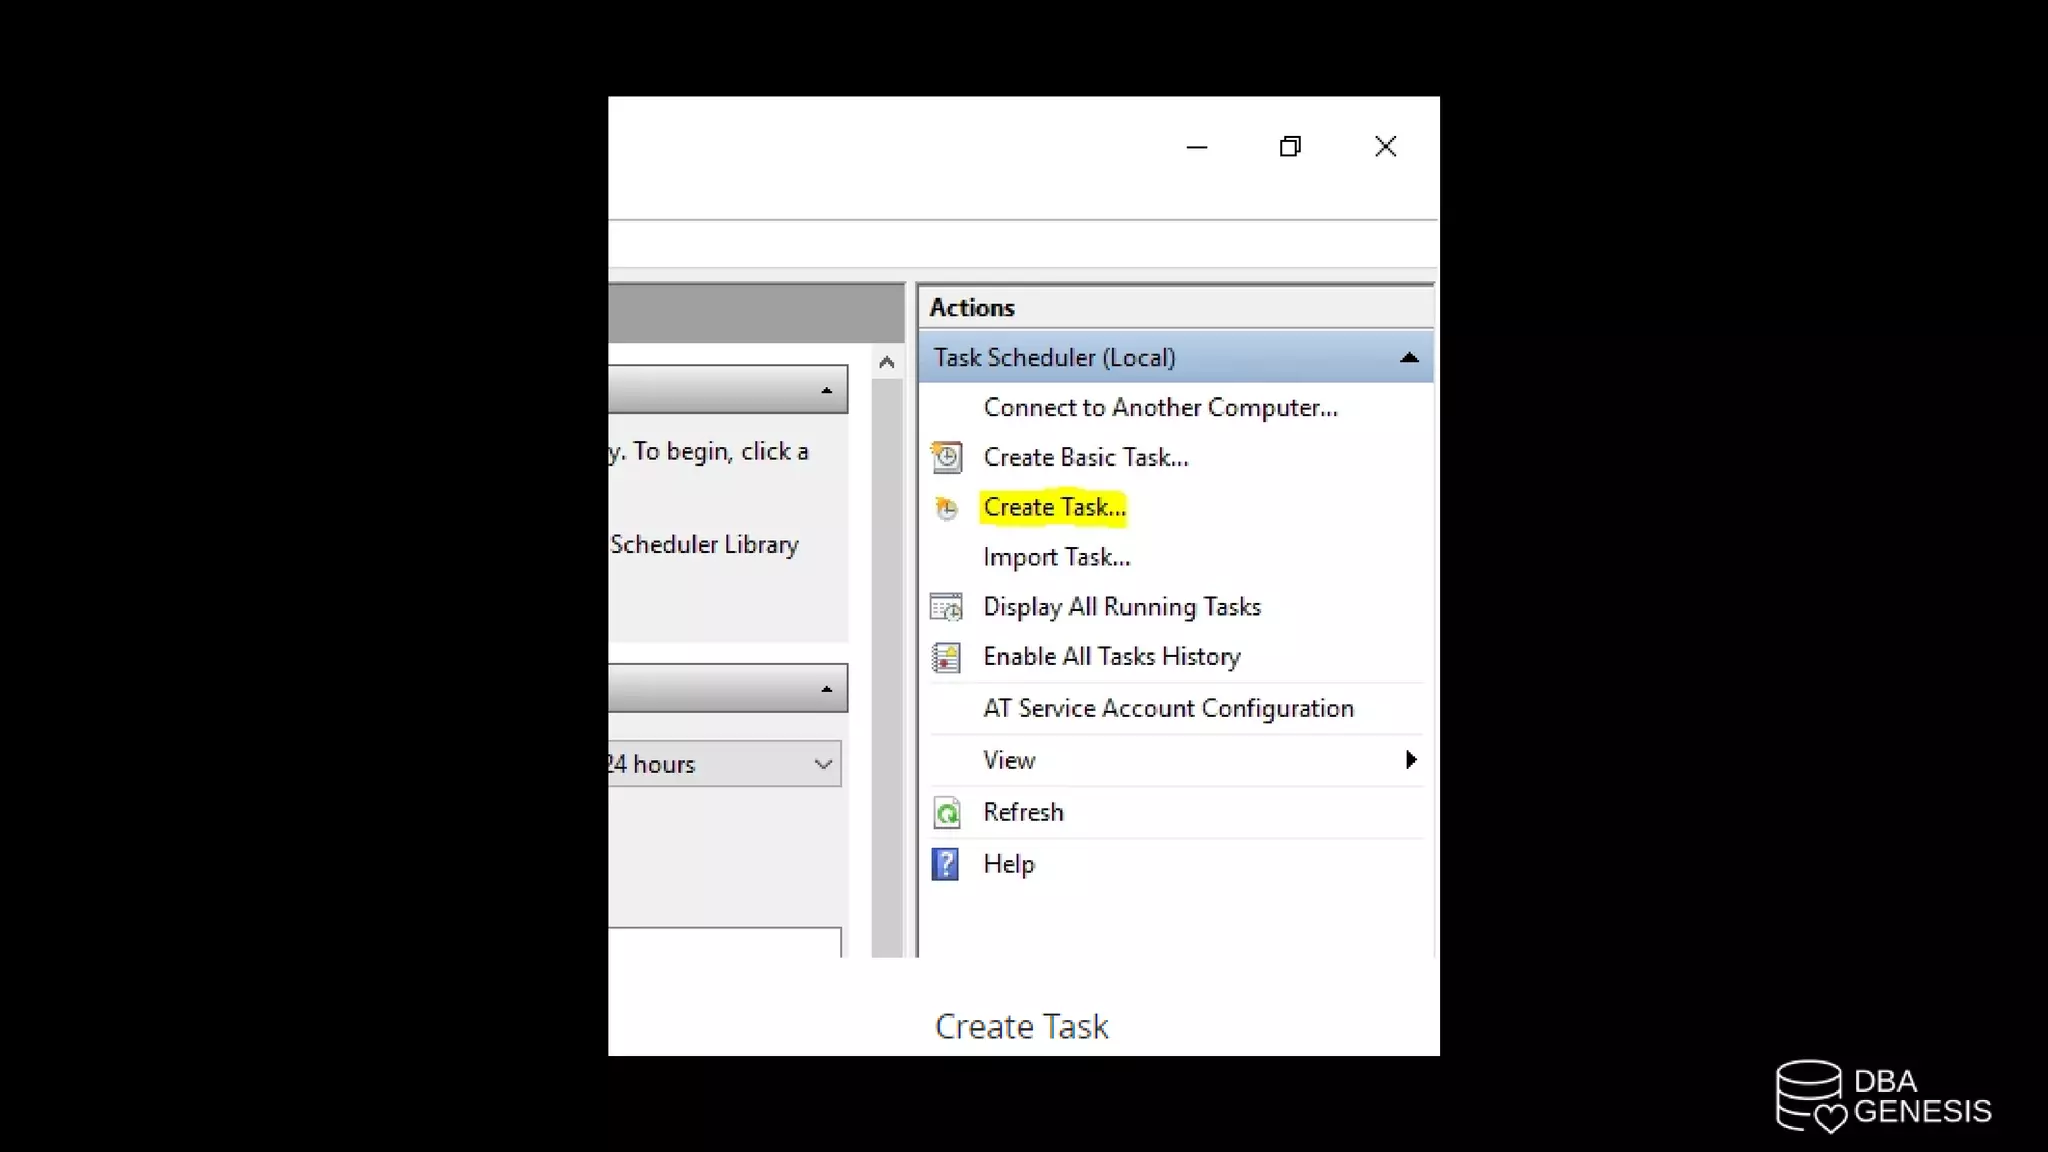Click the Enable All Tasks History icon
2048x1152 pixels.
(946, 657)
